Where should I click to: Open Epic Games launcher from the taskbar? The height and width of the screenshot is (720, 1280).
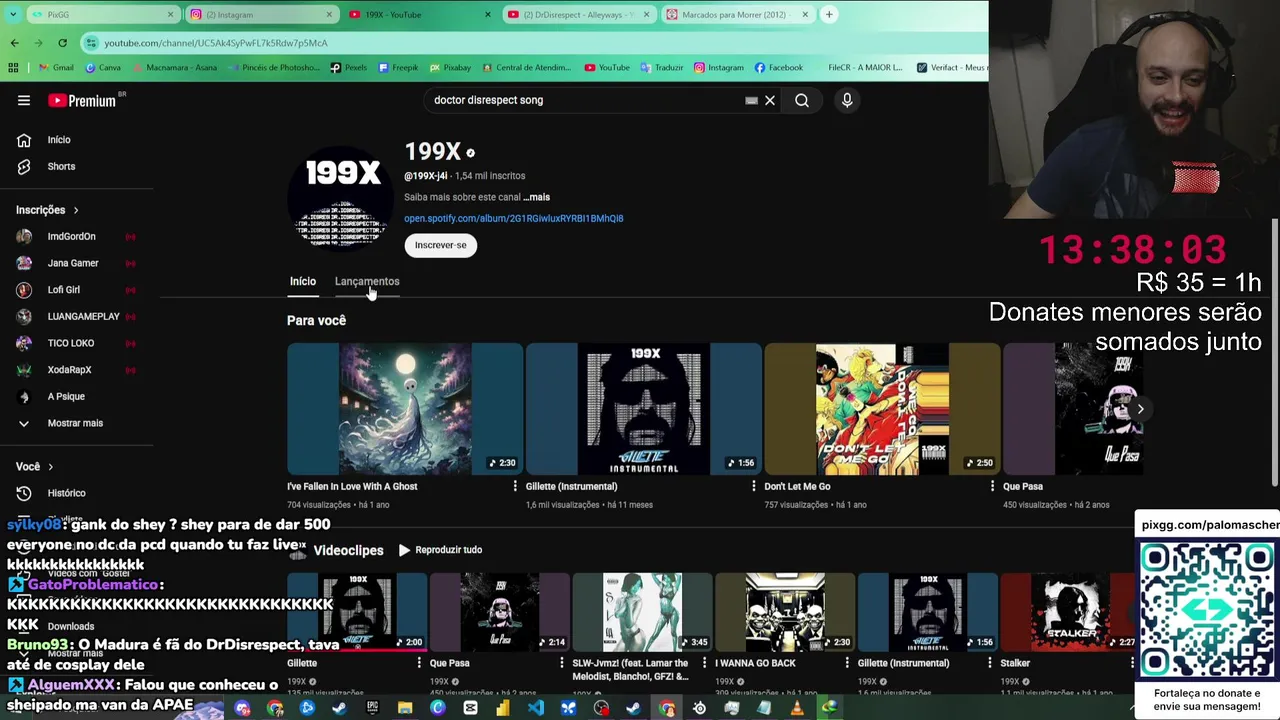[x=372, y=708]
